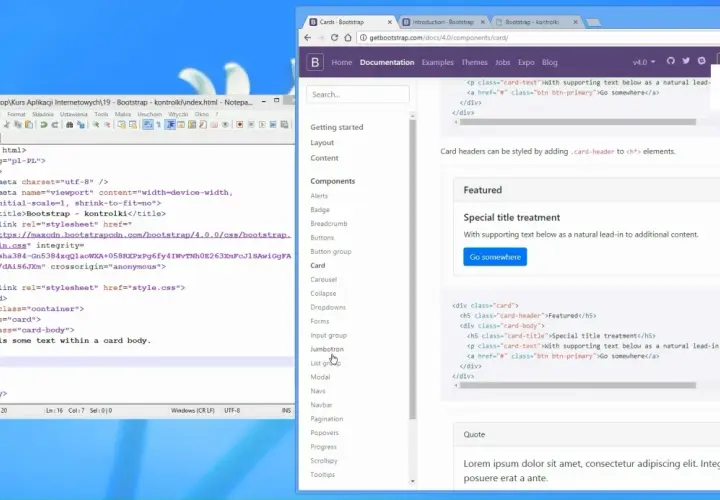
Task: Expand Getting started section in sidebar
Action: pos(337,127)
